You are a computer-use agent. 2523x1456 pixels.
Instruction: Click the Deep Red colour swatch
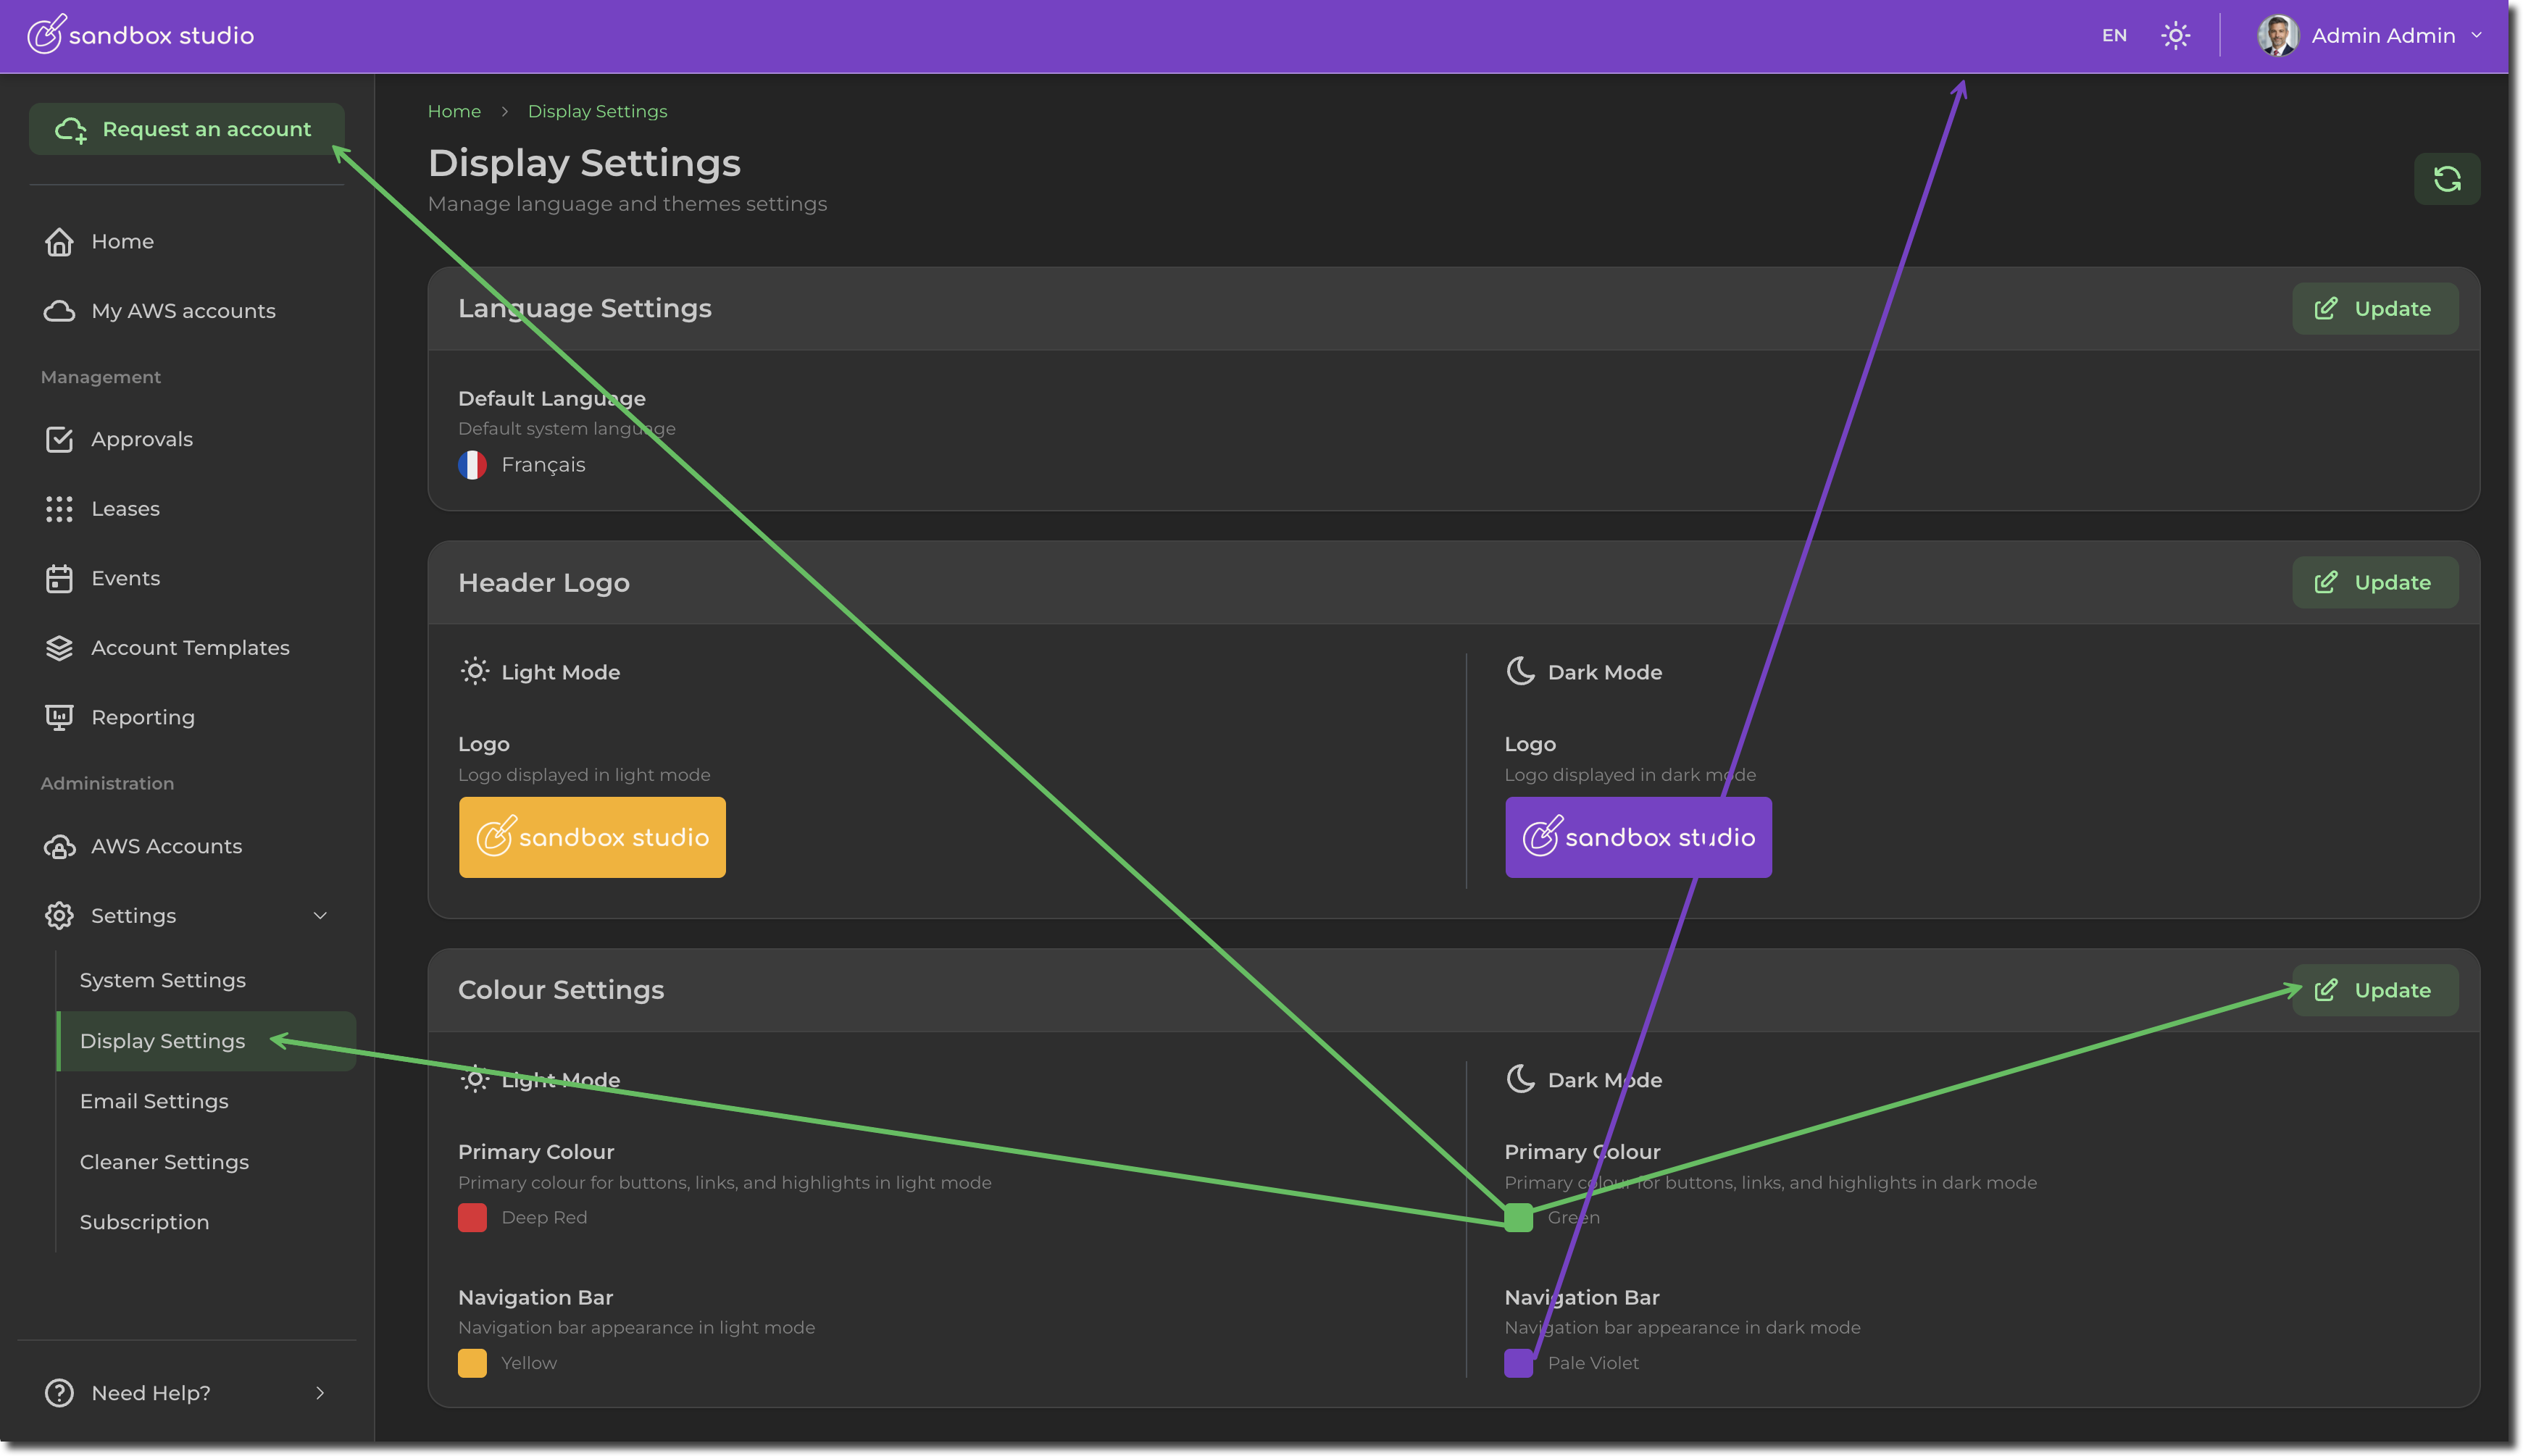(472, 1217)
